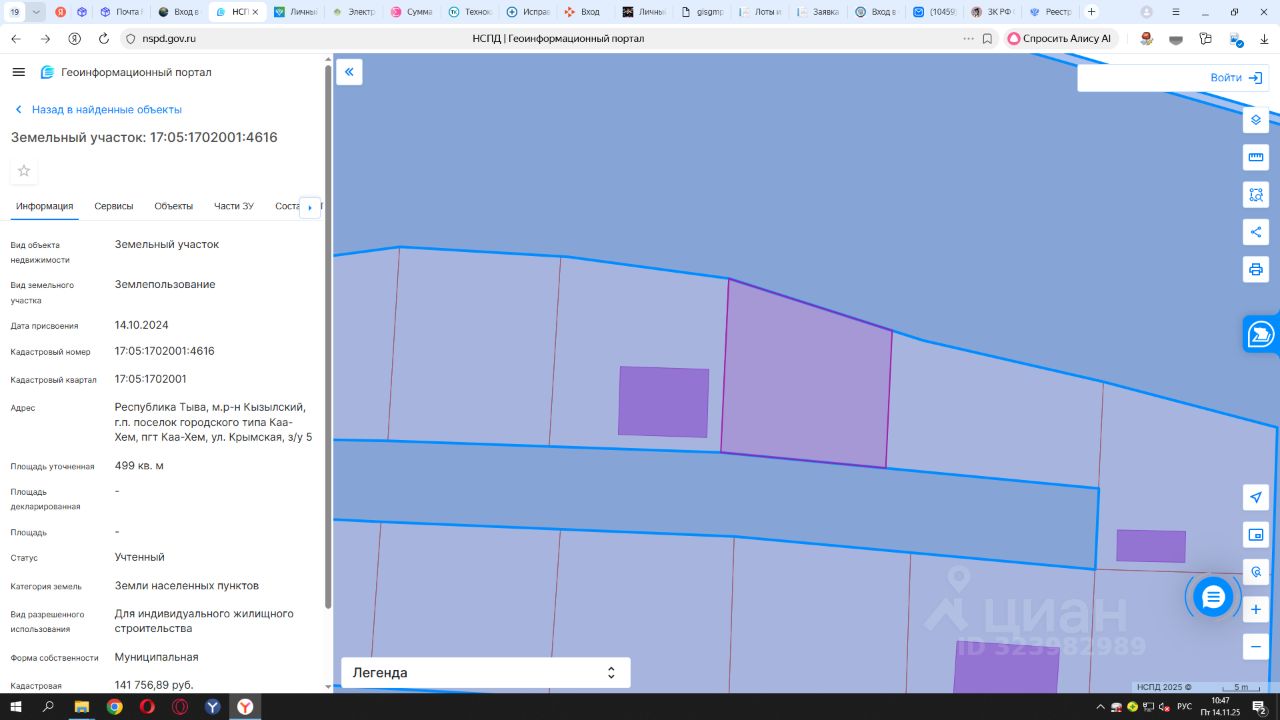This screenshot has height=720, width=1280.
Task: Click Назад в найденные объекты link
Action: 98,110
